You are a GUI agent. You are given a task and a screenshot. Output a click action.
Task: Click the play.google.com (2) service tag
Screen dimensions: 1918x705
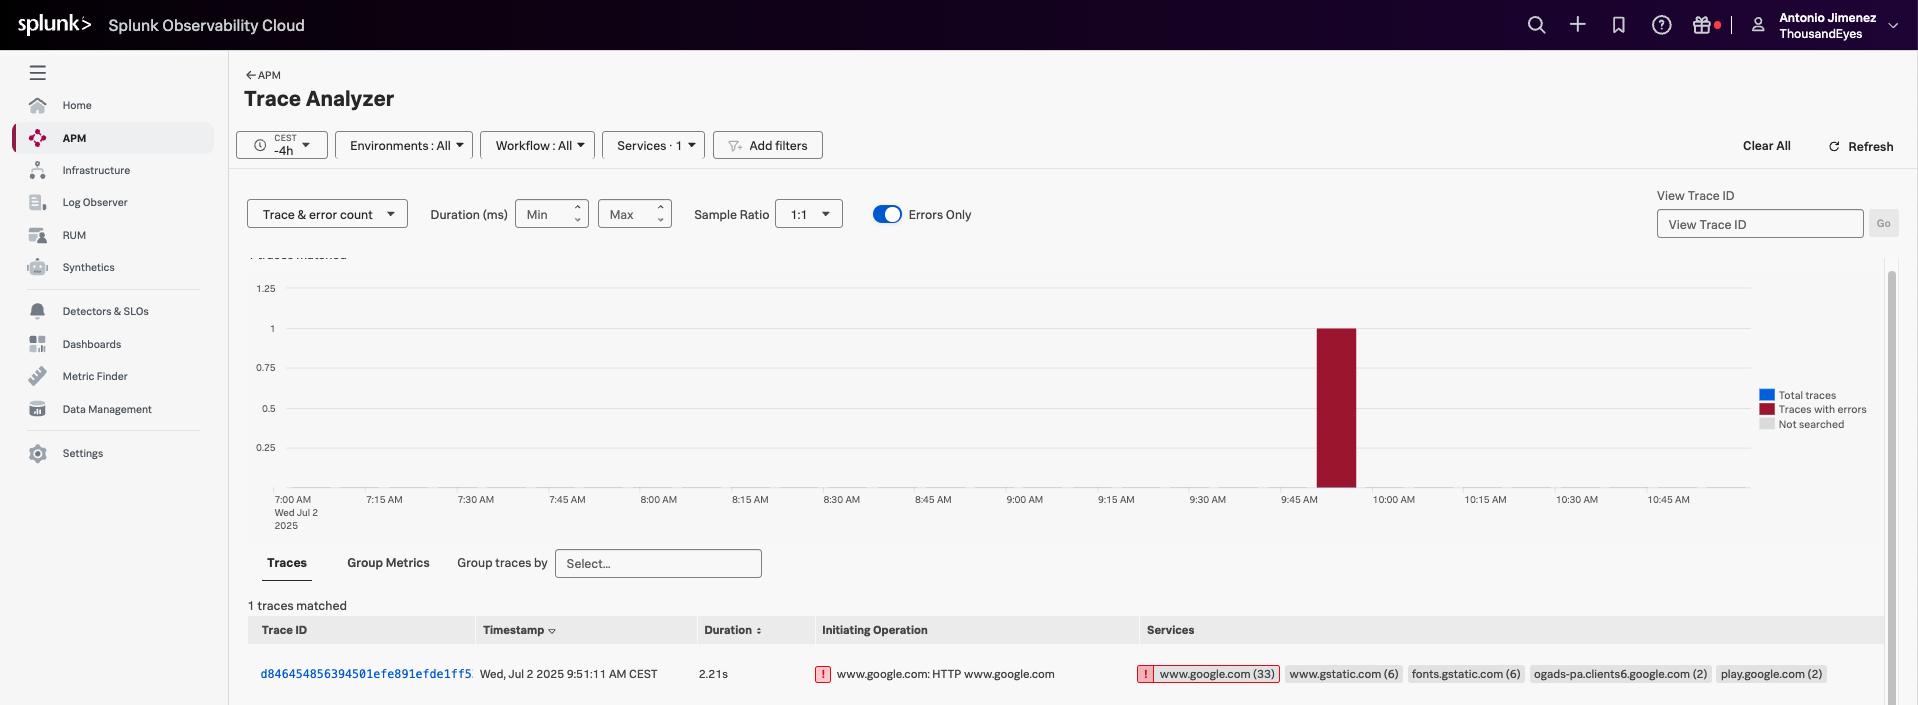1772,674
